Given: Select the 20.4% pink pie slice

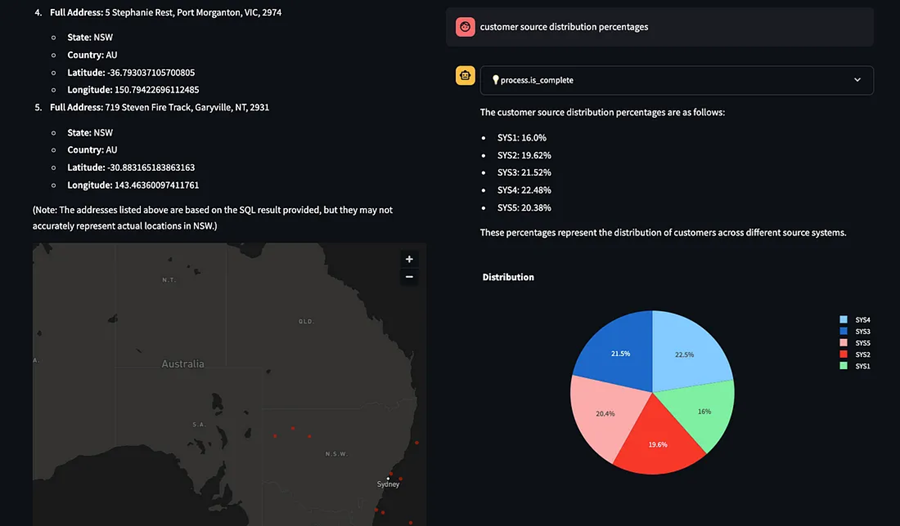Looking at the screenshot, I should [603, 415].
